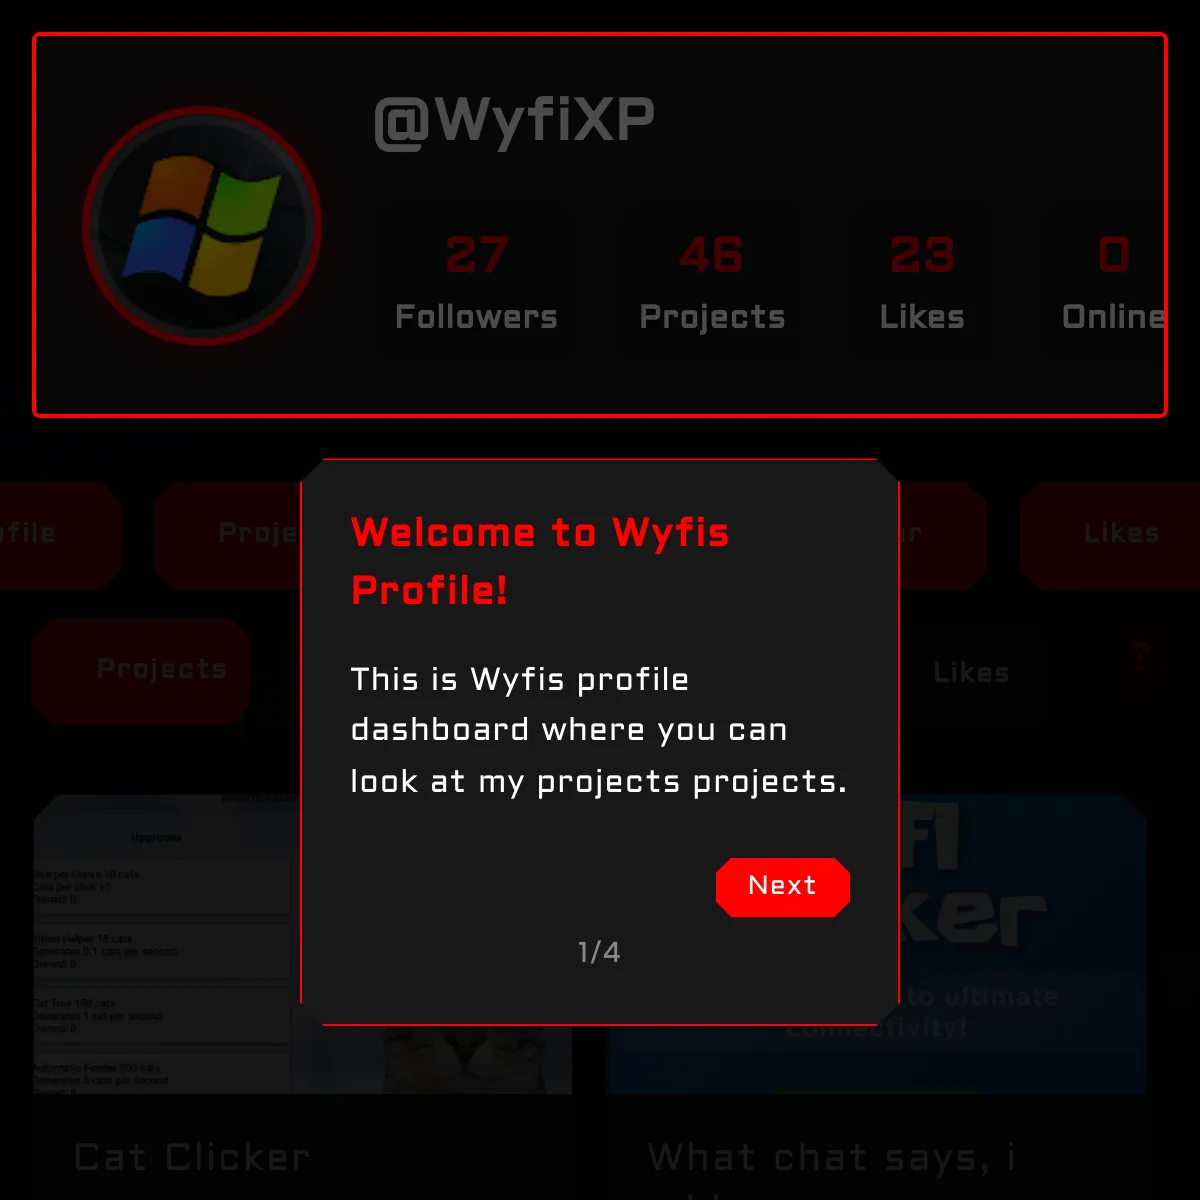Select the top-row Projects tab beside the dialog
Image resolution: width=1200 pixels, height=1200 pixels.
(228, 535)
